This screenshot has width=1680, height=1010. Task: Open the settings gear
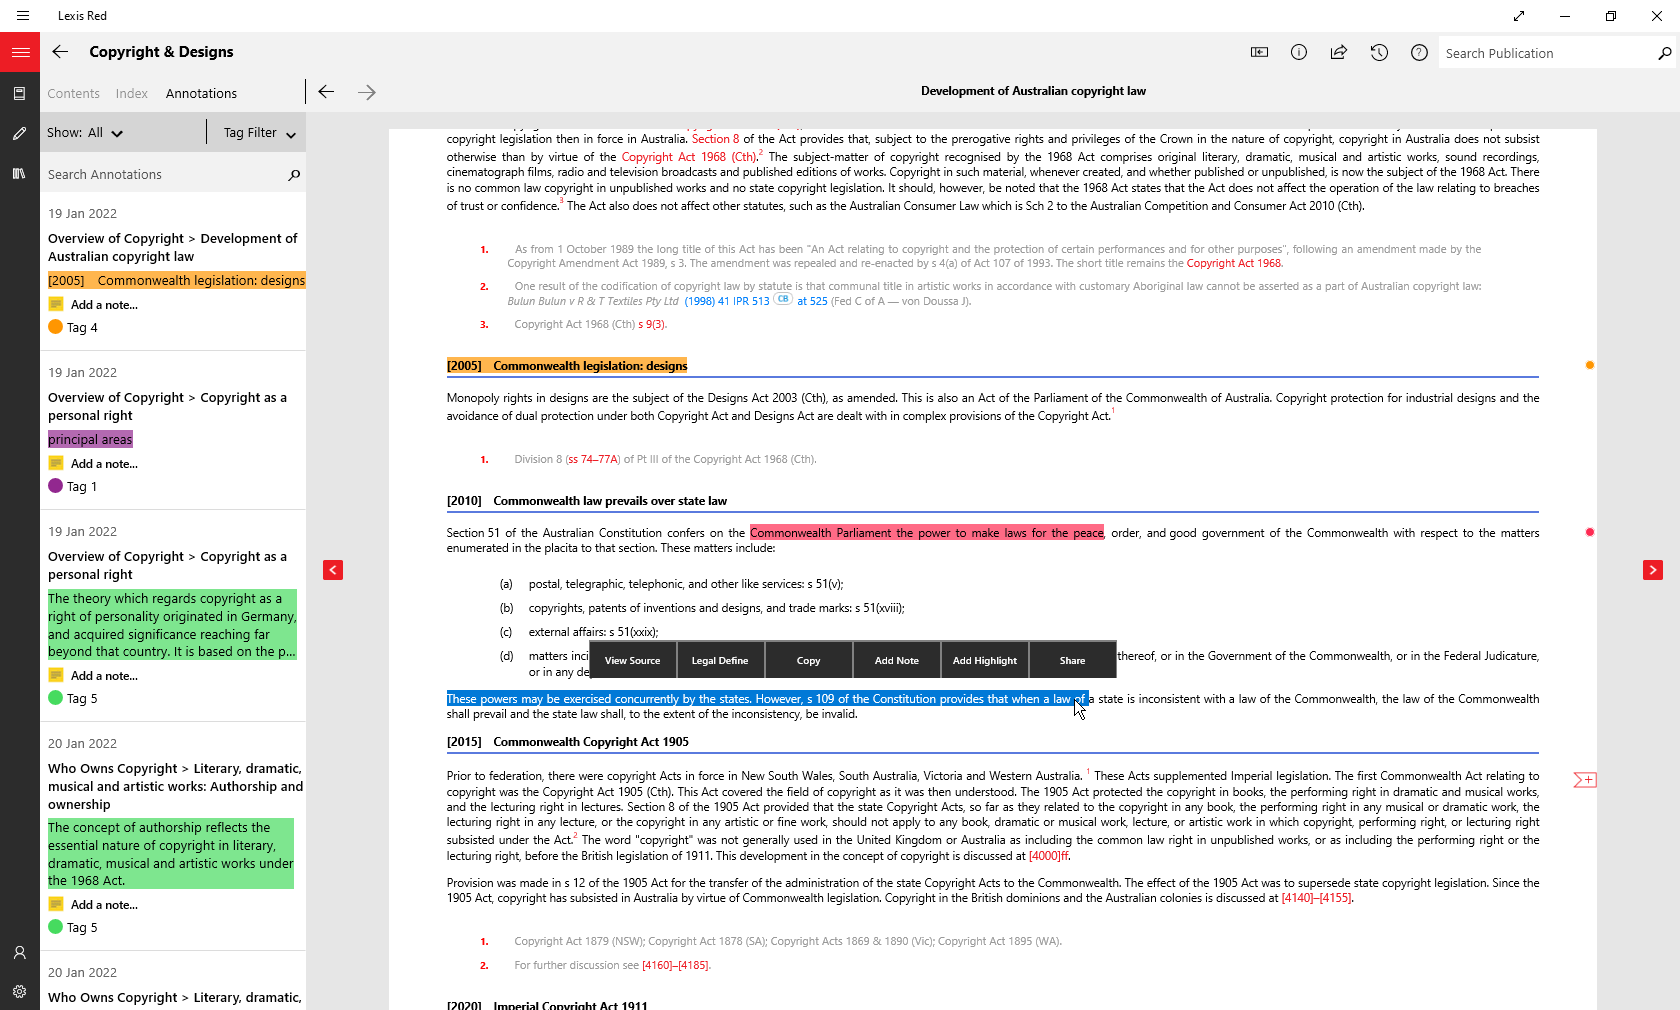click(x=19, y=992)
